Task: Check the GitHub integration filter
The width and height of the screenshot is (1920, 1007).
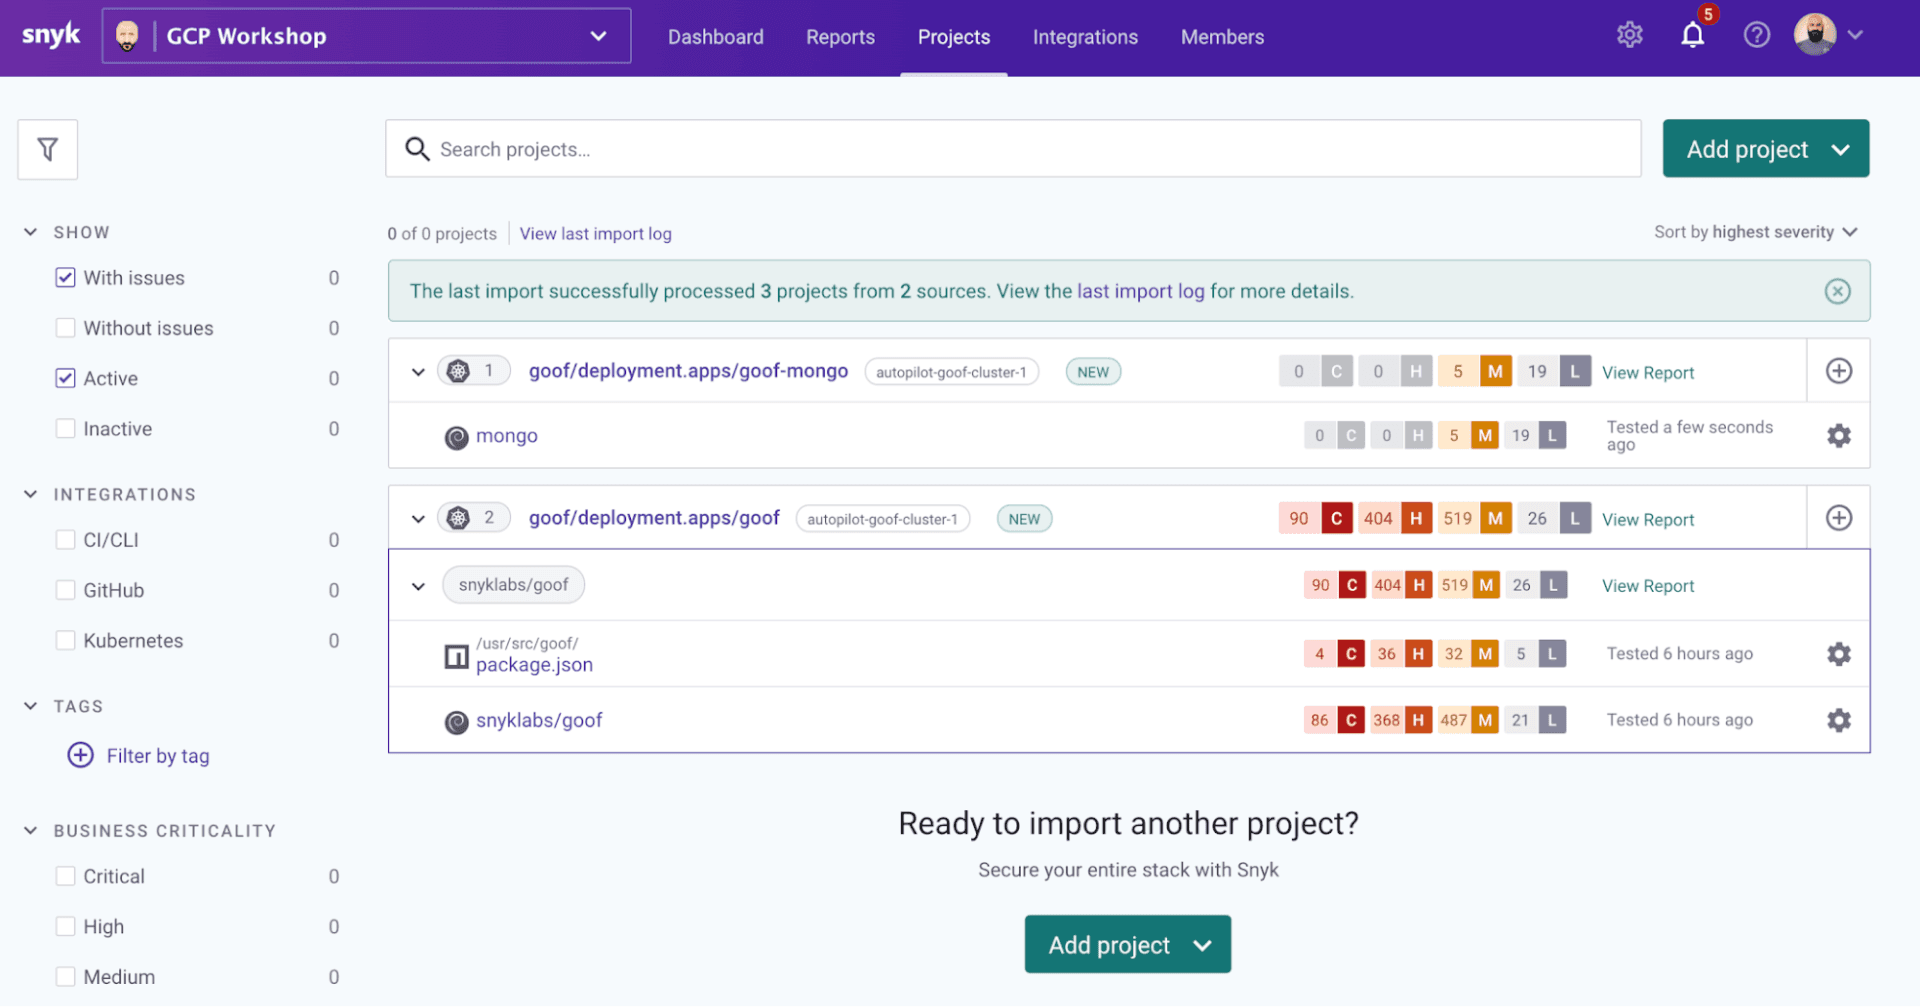Action: tap(65, 590)
